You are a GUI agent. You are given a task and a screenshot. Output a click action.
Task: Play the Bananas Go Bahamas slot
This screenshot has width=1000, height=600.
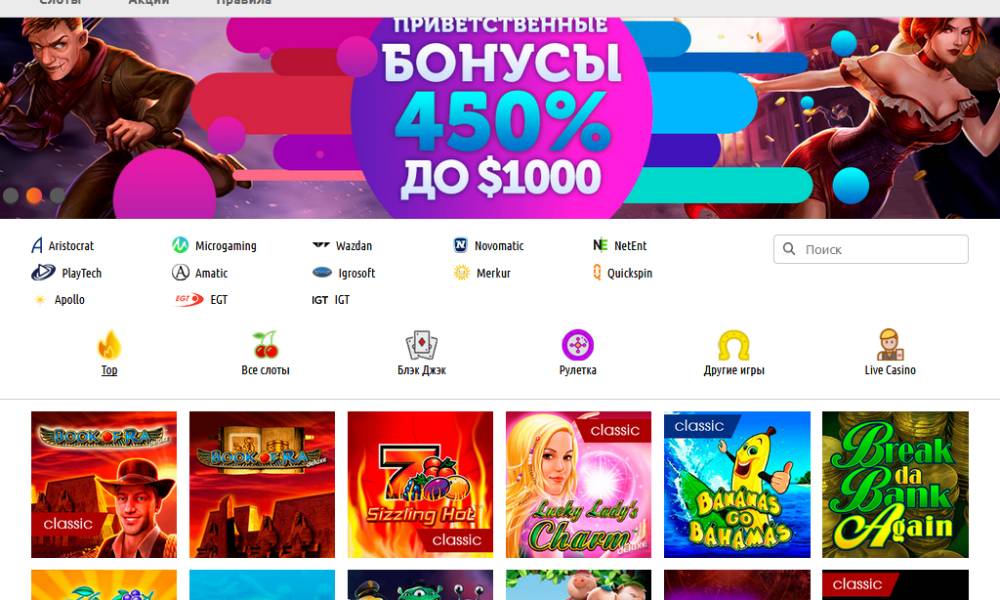[x=737, y=485]
